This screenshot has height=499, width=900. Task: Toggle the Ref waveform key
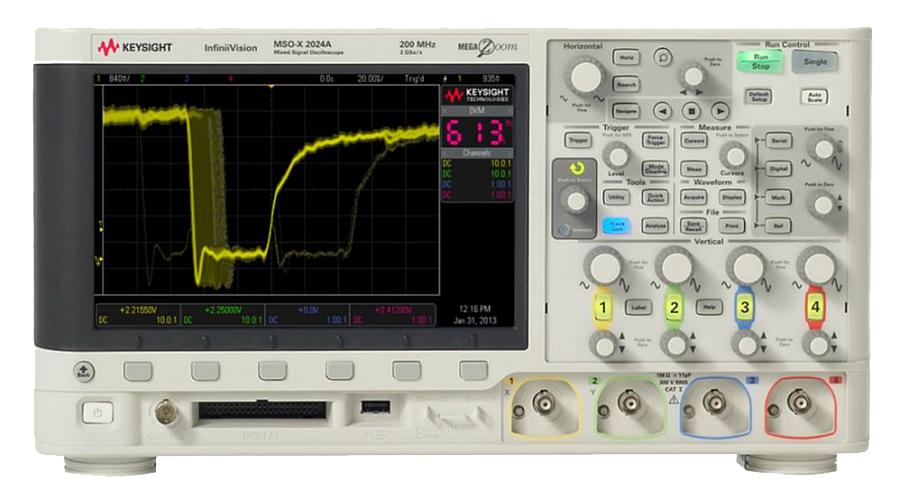coord(778,226)
